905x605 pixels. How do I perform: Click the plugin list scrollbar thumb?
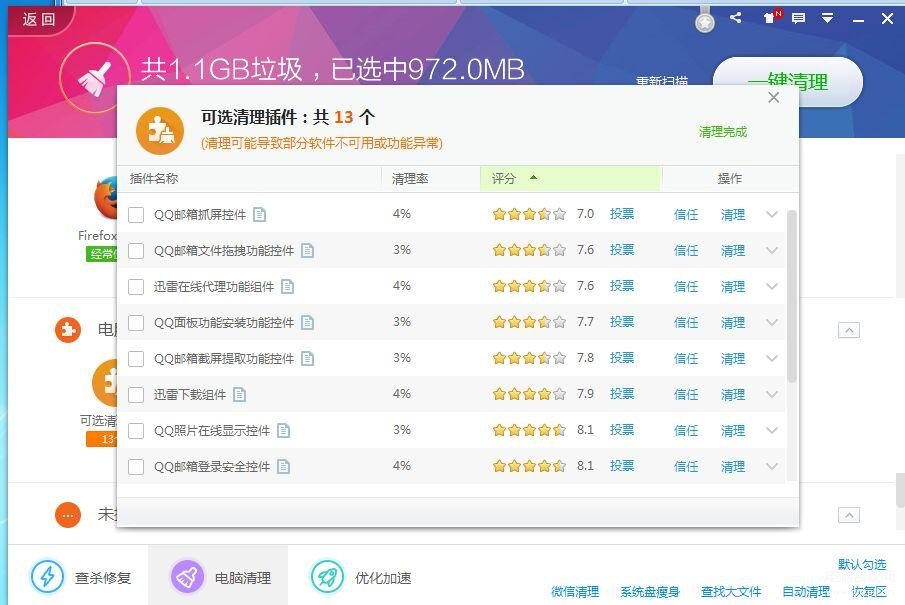click(x=792, y=296)
